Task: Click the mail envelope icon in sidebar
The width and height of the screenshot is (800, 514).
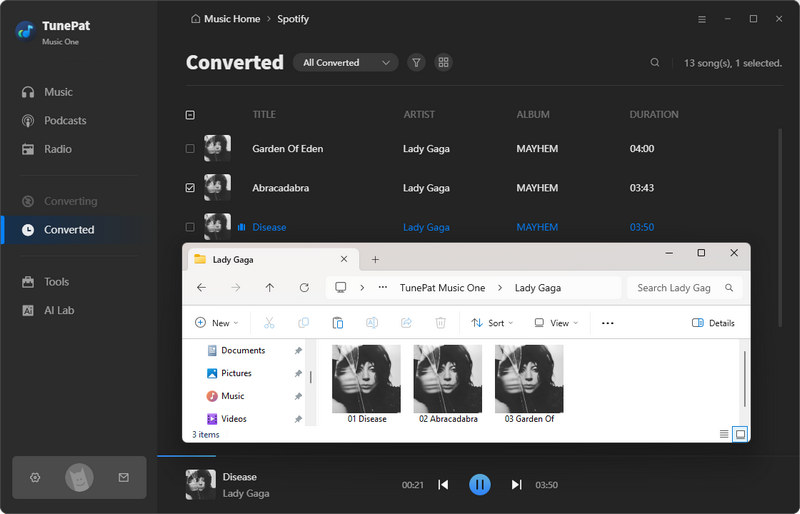Action: click(123, 478)
